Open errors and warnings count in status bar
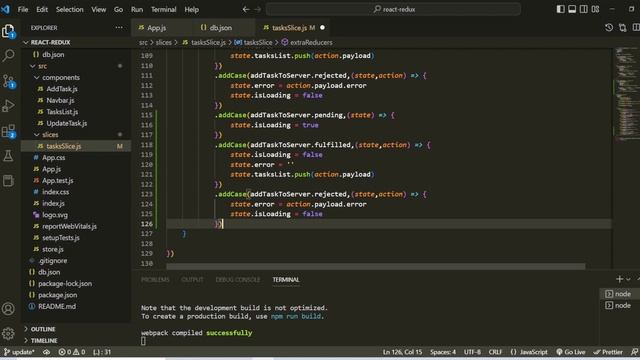This screenshot has width=640, height=360. tap(72, 352)
